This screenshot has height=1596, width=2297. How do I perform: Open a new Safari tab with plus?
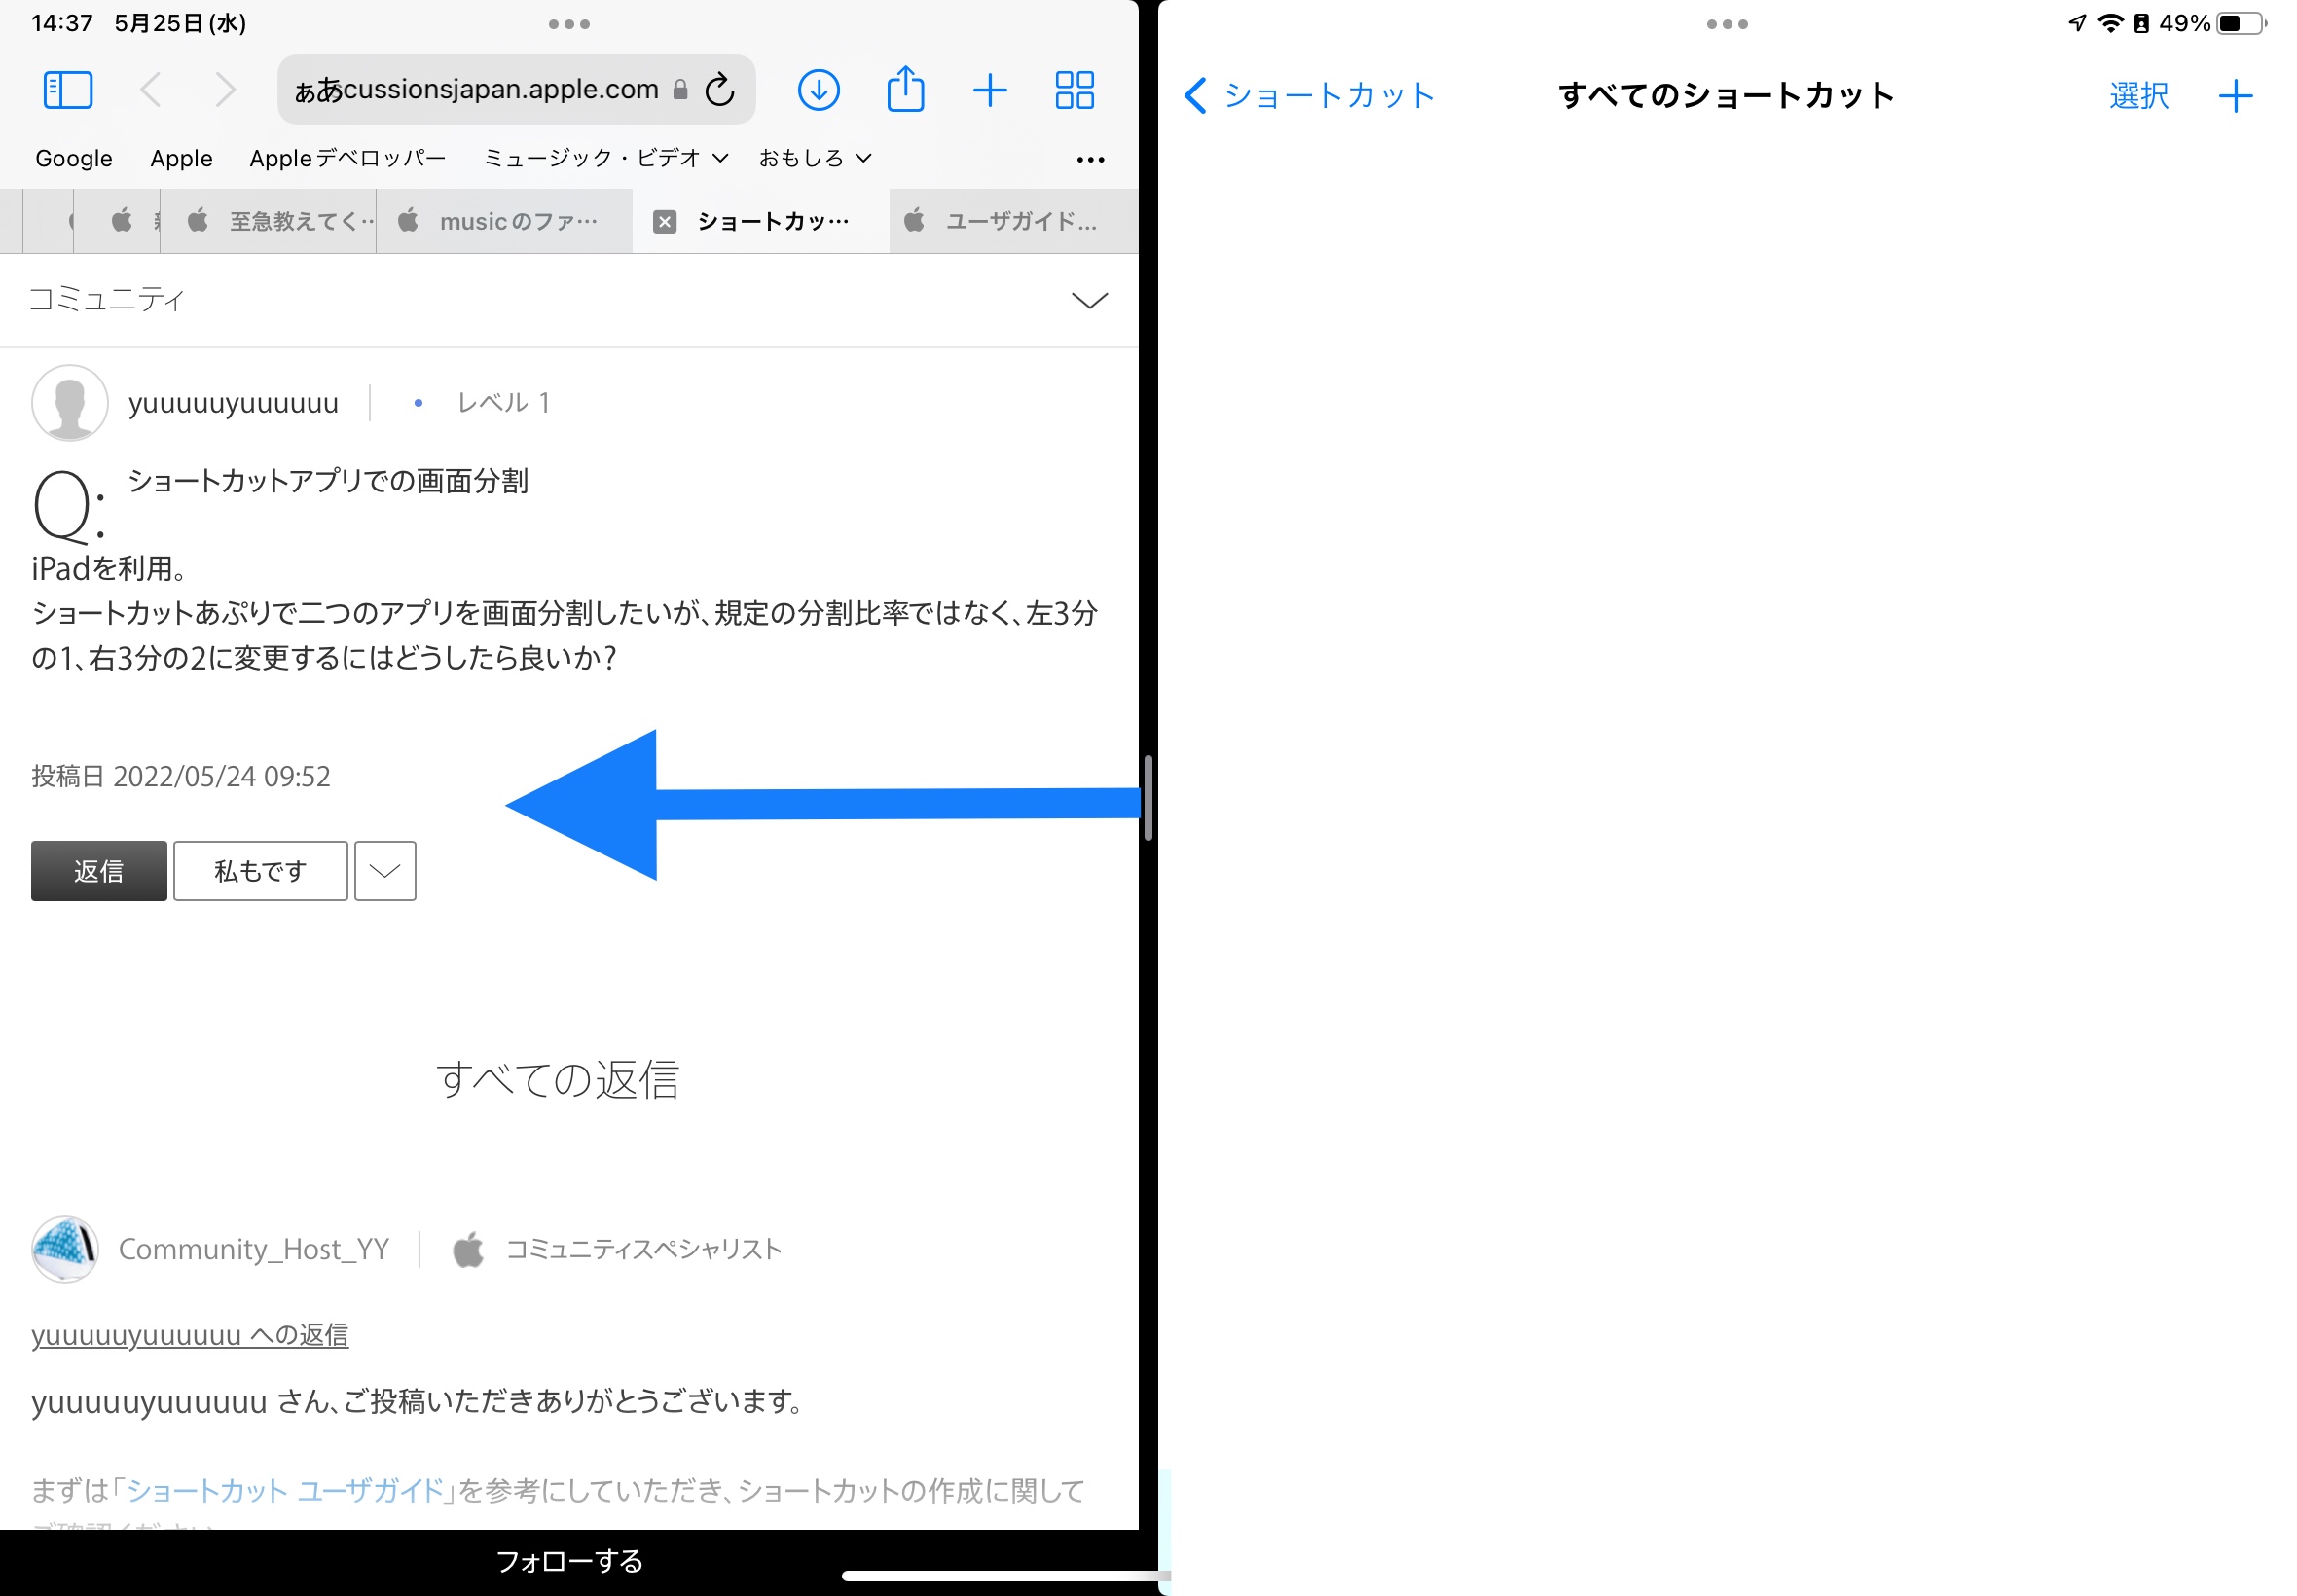[x=989, y=90]
